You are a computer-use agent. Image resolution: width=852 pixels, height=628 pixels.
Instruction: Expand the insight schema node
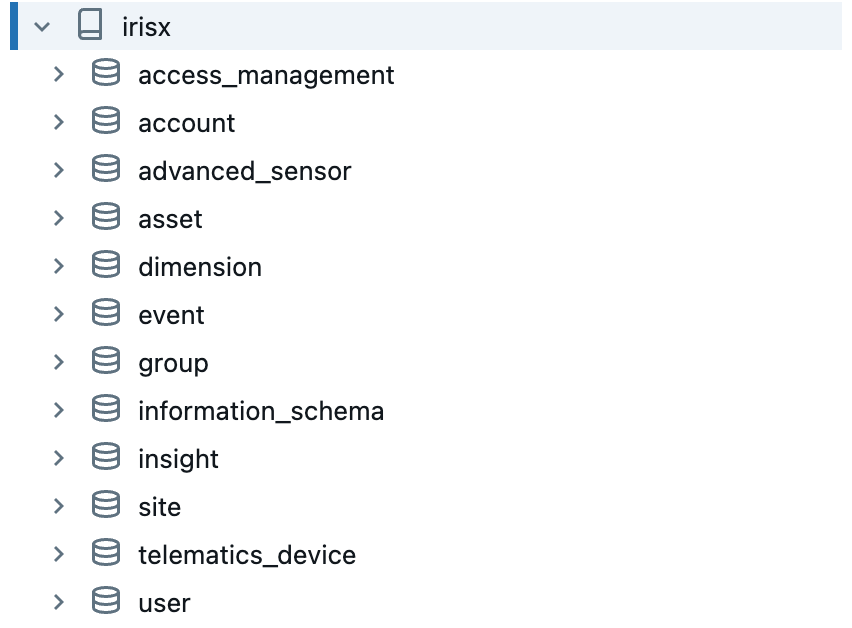[59, 458]
